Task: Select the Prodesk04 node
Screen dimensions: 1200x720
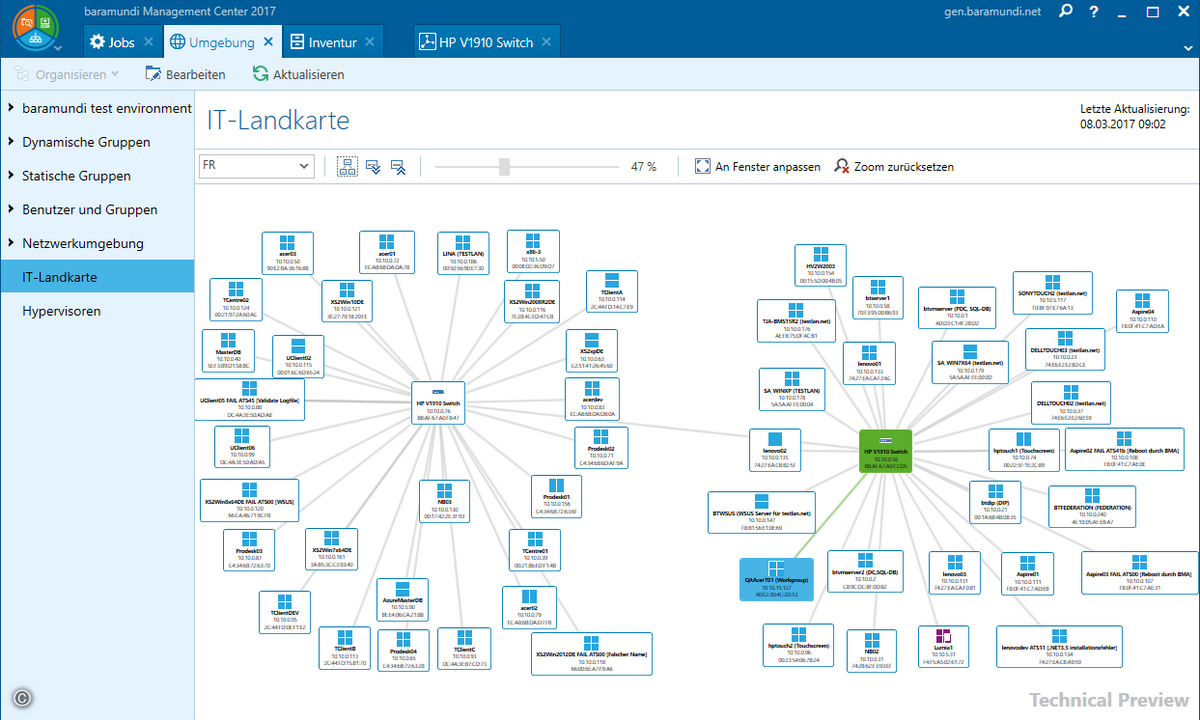Action: tap(404, 649)
